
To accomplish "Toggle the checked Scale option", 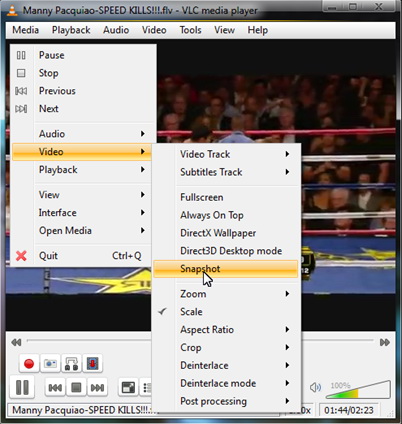I will tap(225, 312).
